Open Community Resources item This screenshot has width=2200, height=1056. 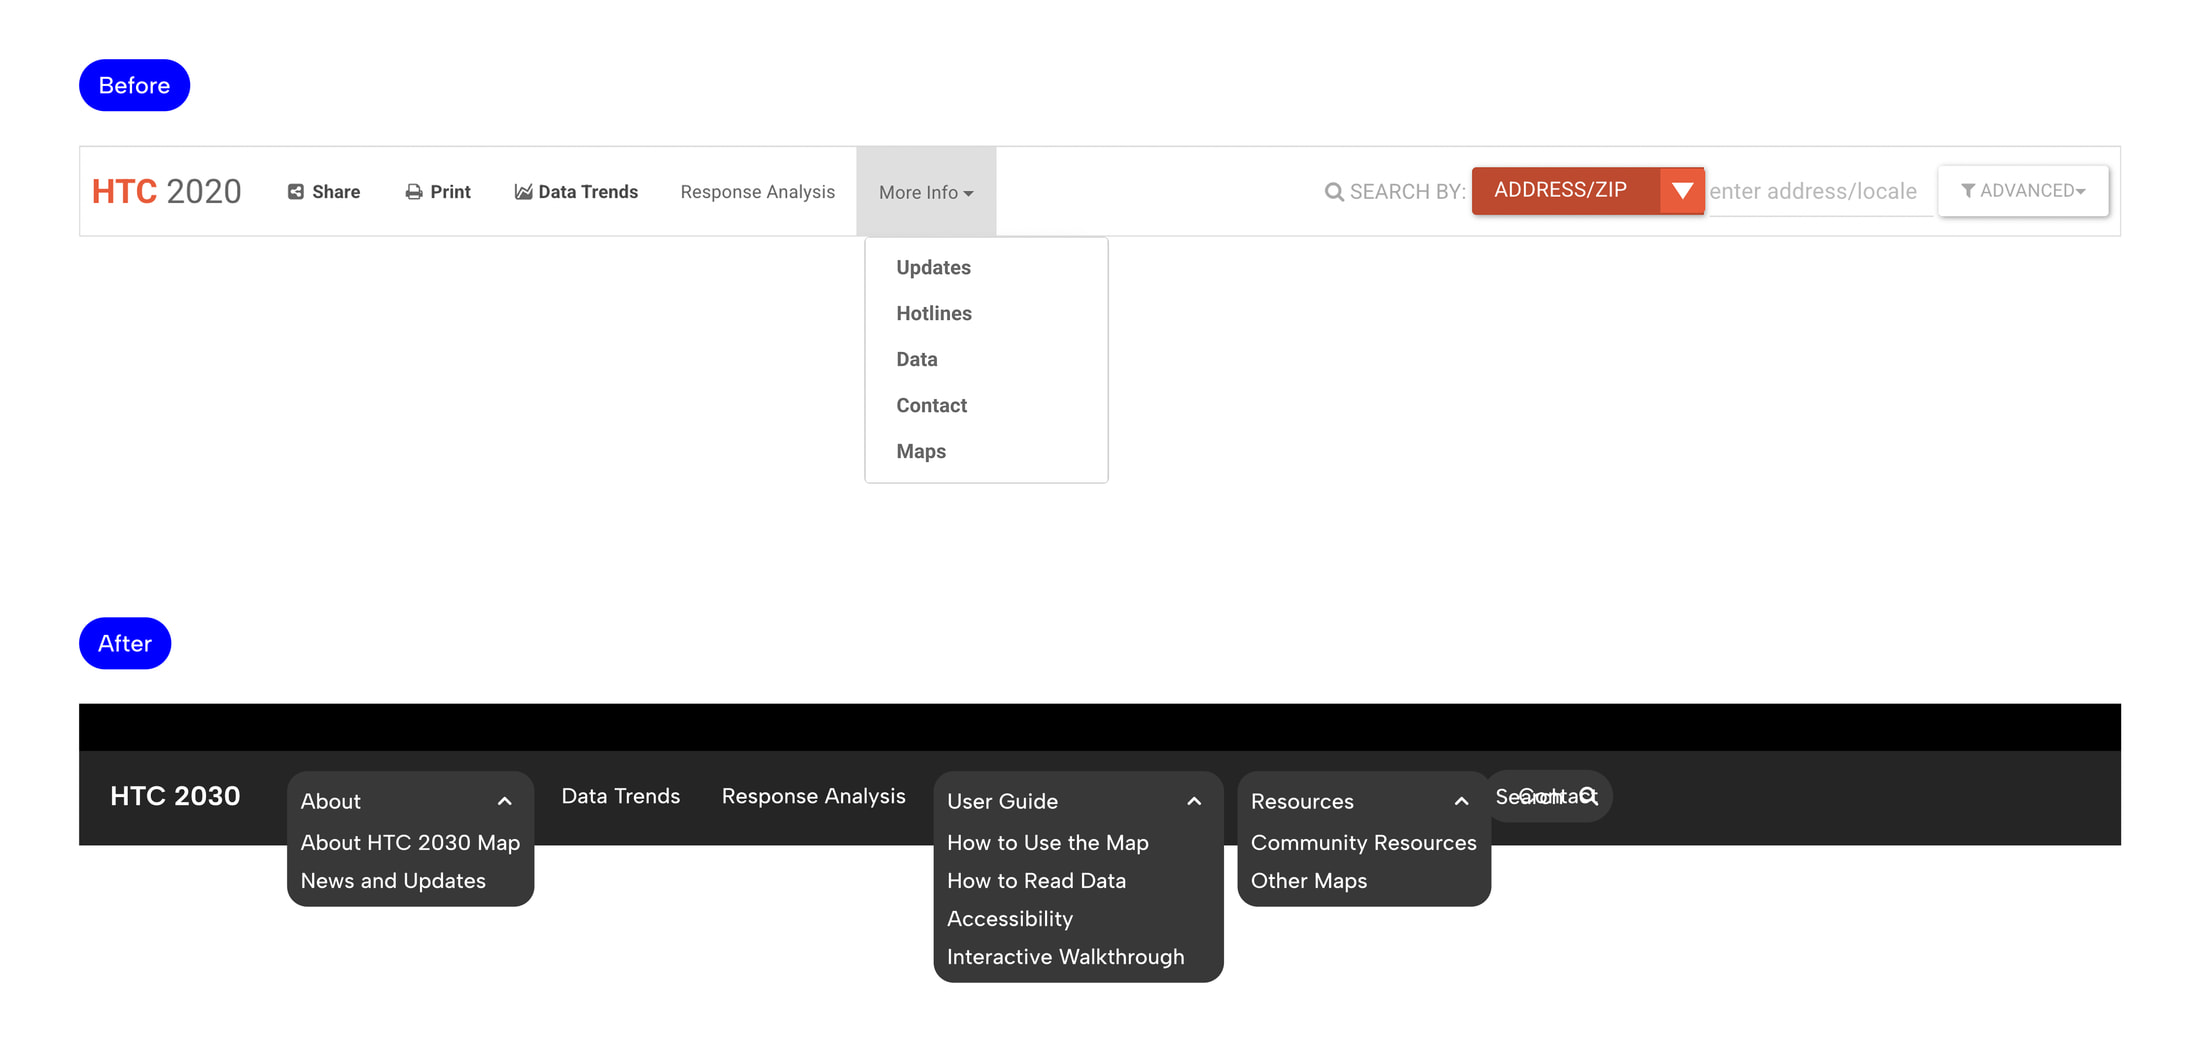(1363, 842)
